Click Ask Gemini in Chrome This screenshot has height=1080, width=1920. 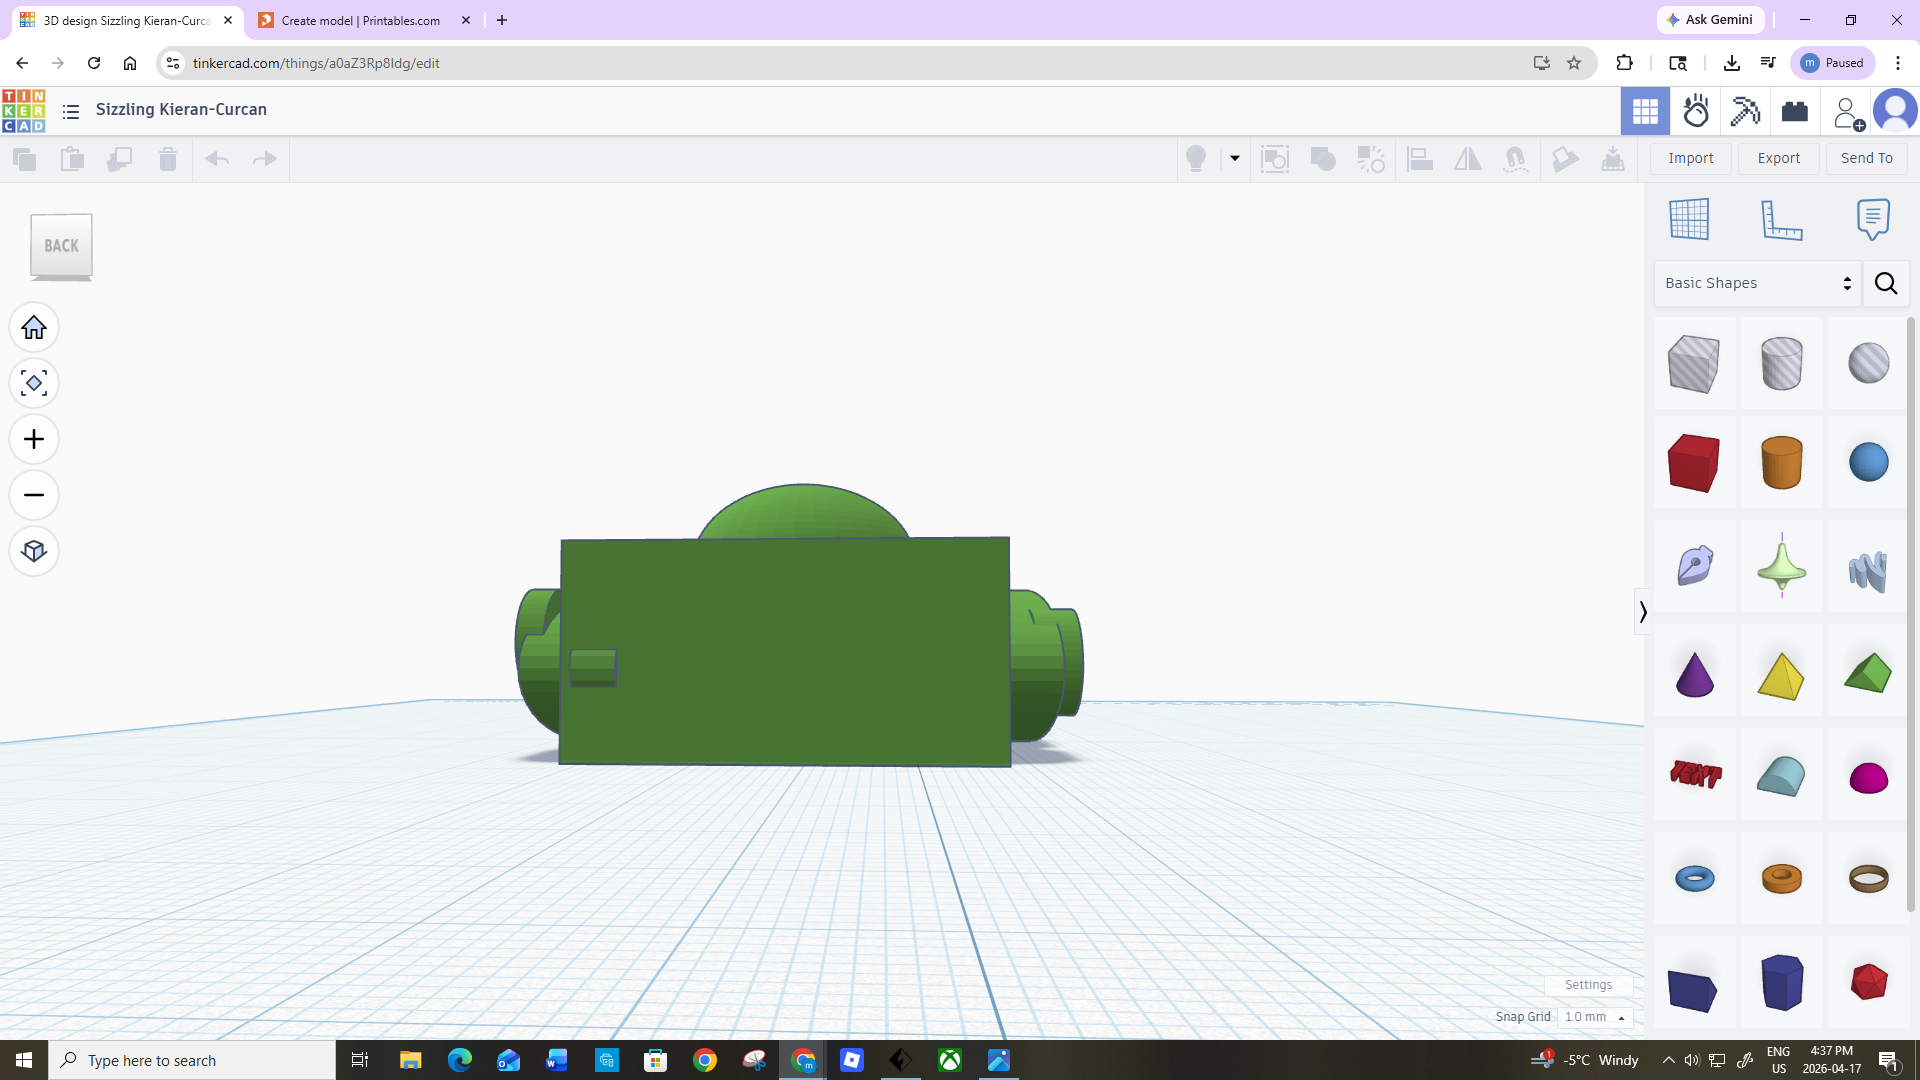[1710, 20]
